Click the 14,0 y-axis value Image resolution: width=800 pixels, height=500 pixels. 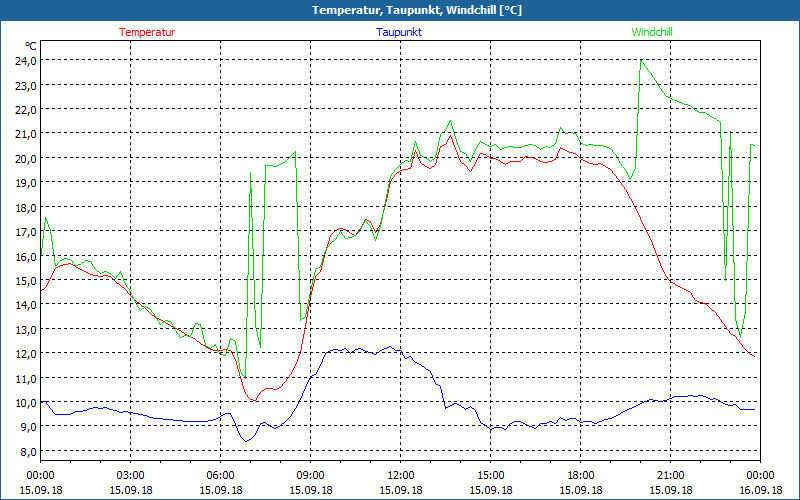(26, 305)
